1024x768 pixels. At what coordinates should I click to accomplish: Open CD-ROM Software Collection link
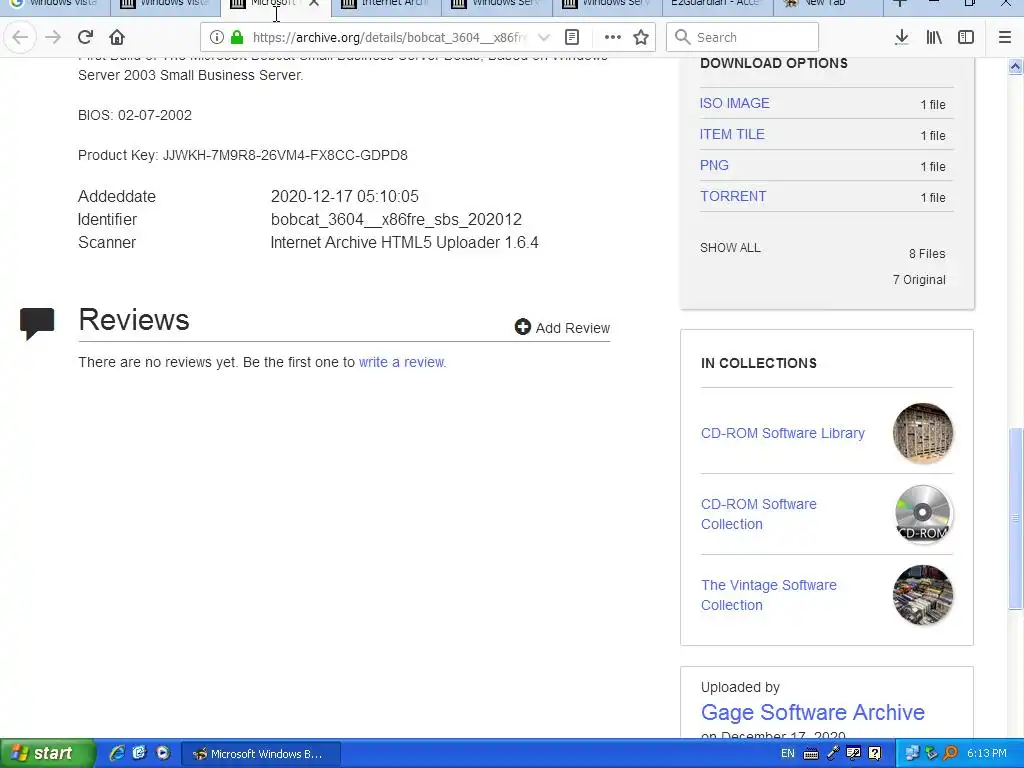(758, 514)
